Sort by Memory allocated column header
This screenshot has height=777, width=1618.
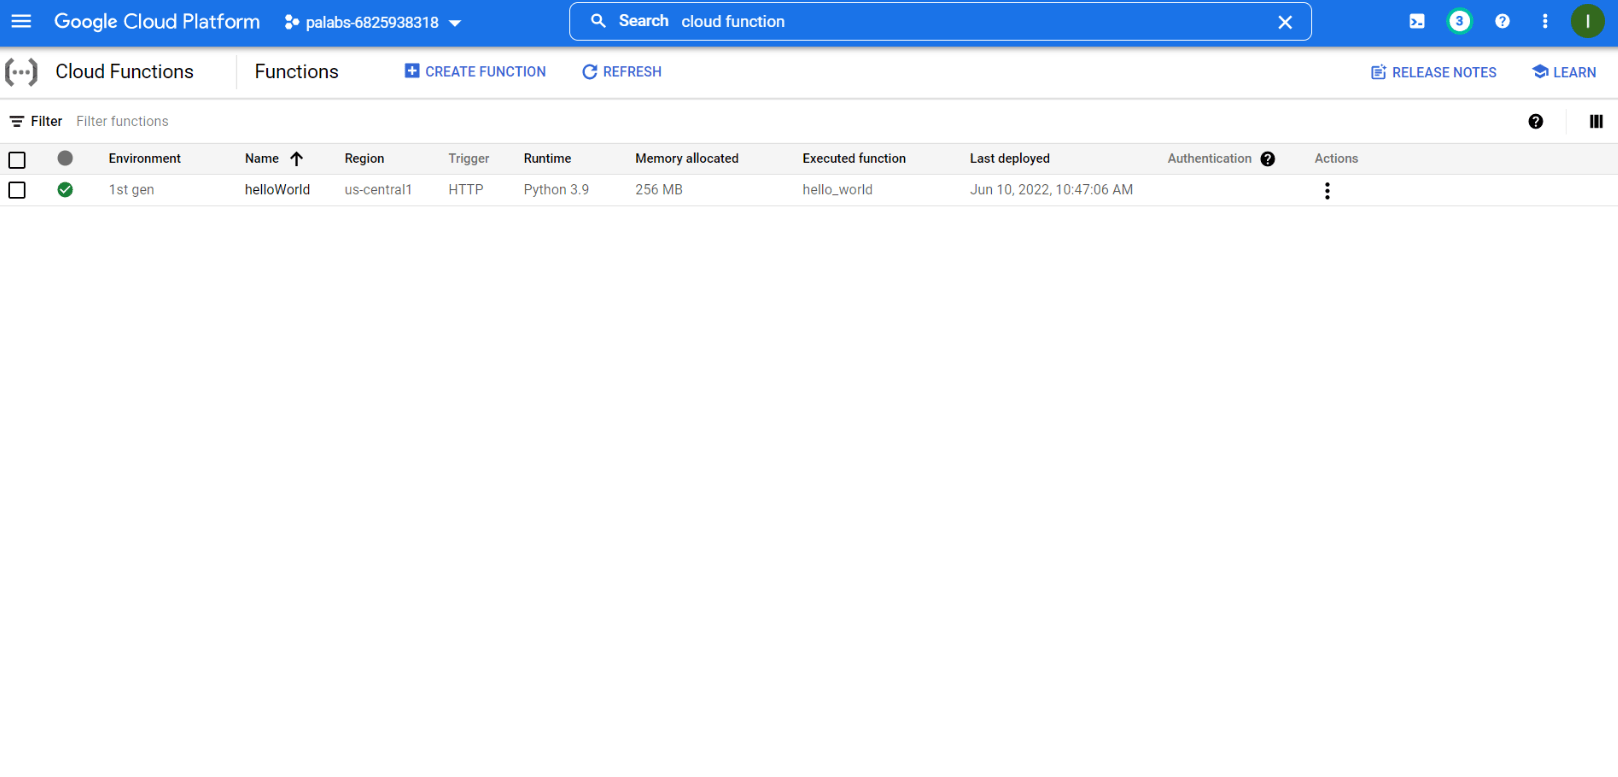pos(687,158)
